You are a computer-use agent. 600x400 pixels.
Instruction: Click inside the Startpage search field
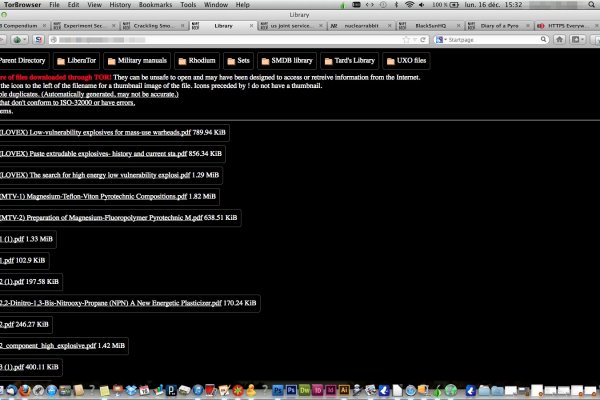coord(490,40)
